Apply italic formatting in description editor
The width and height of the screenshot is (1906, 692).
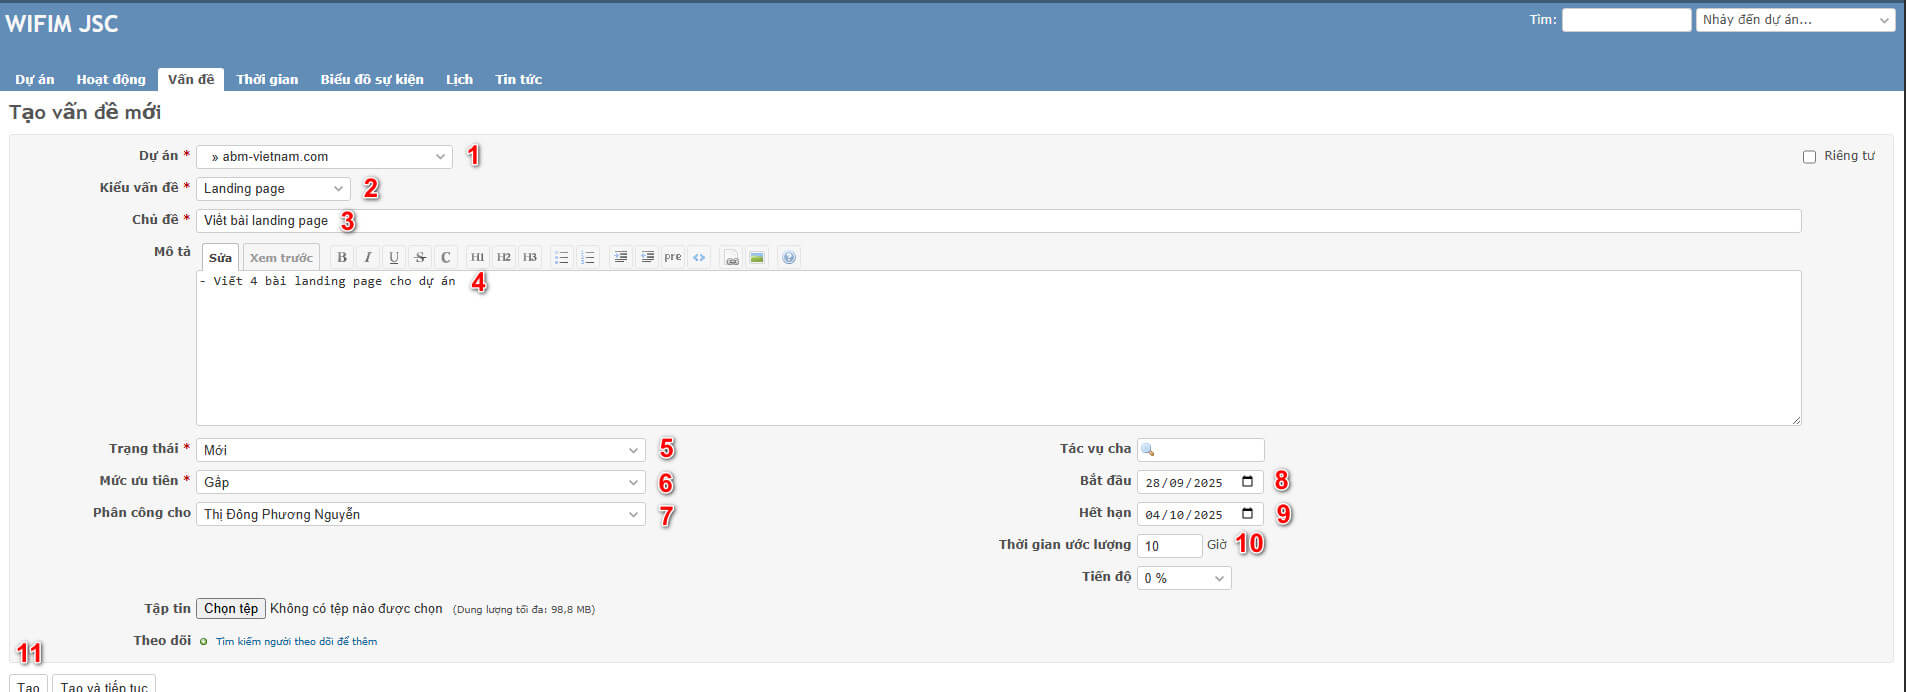click(x=368, y=258)
